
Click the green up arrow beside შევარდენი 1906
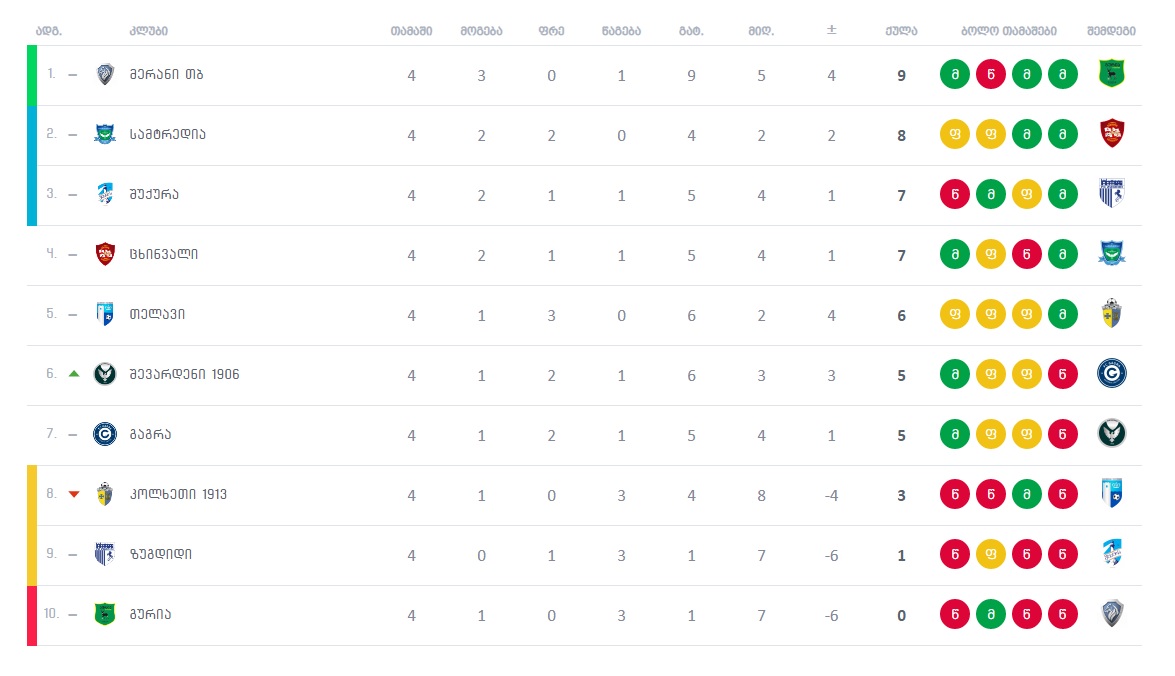(73, 373)
